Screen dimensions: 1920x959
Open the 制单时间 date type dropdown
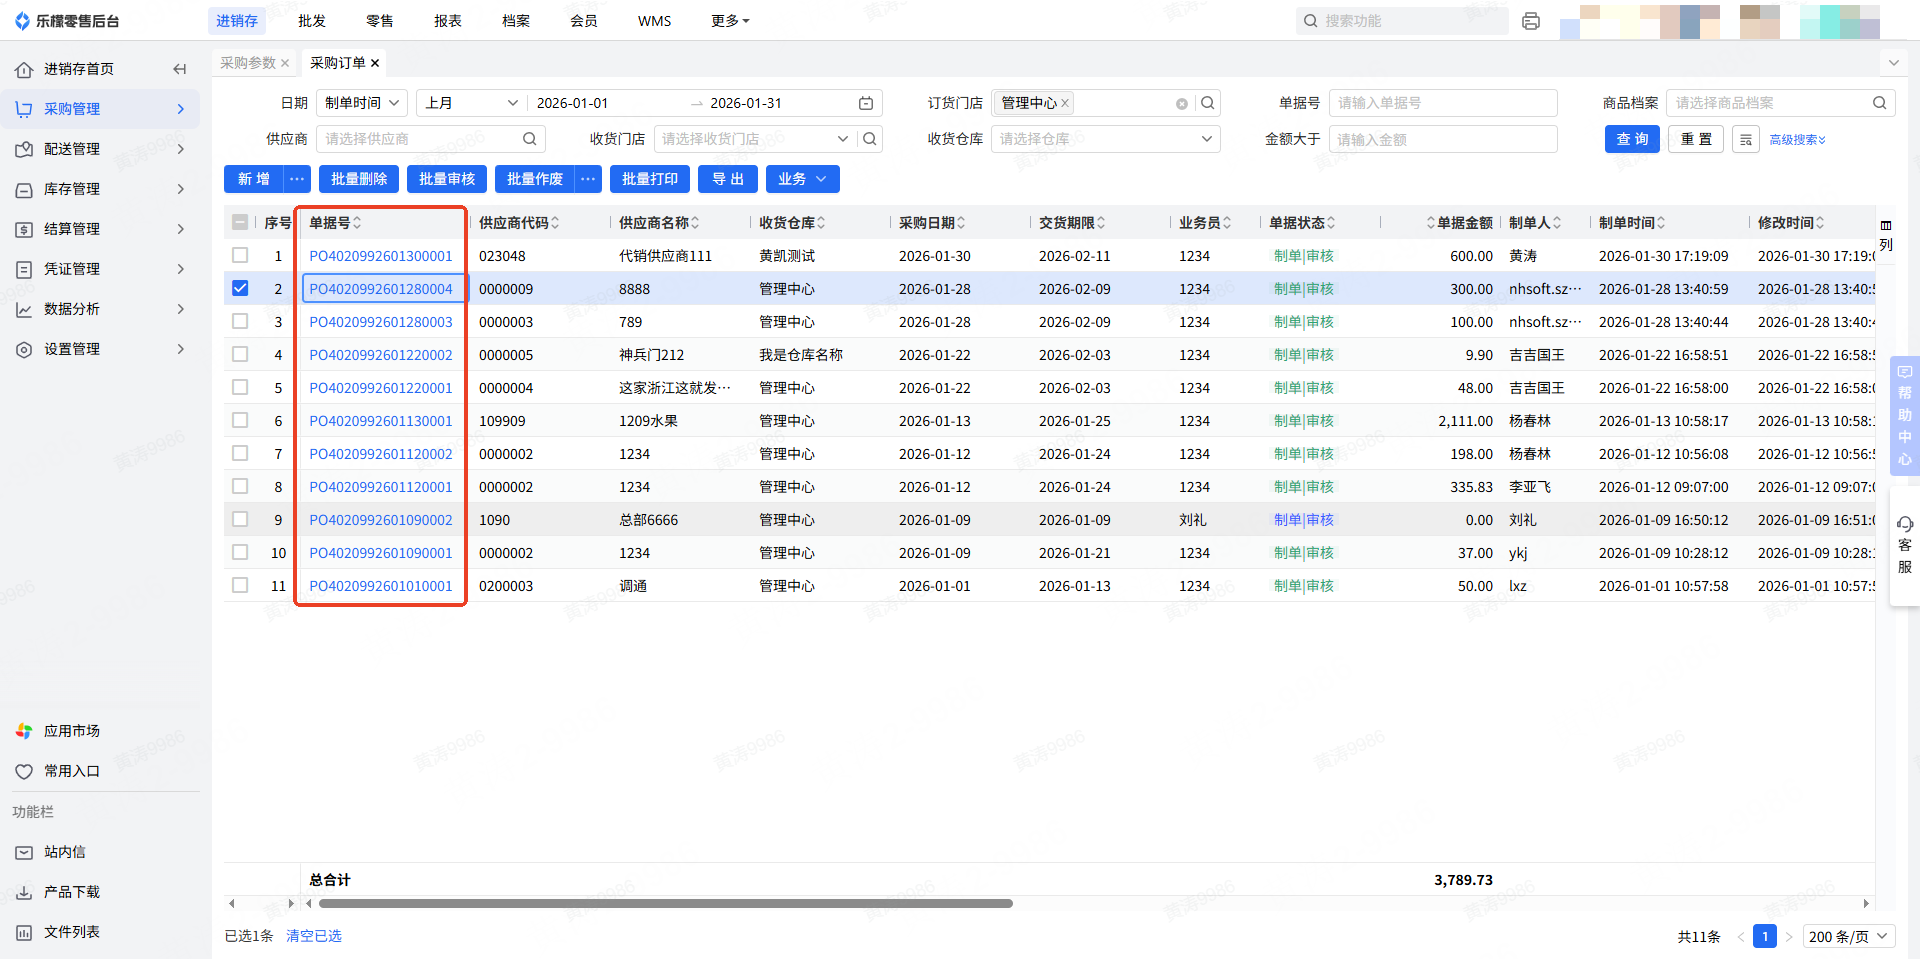coord(361,103)
